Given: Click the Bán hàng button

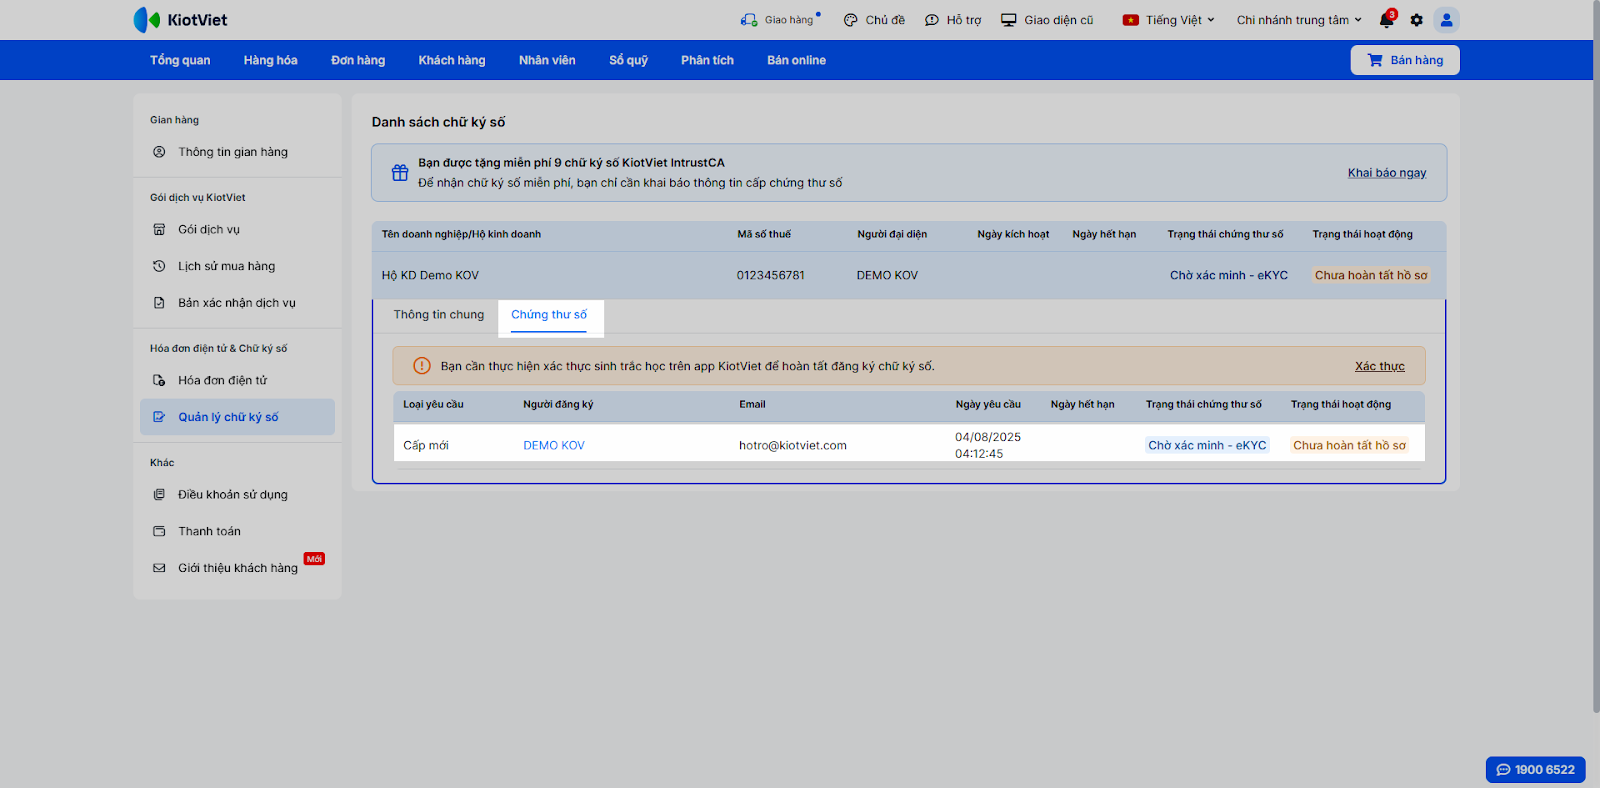Looking at the screenshot, I should click(1405, 60).
